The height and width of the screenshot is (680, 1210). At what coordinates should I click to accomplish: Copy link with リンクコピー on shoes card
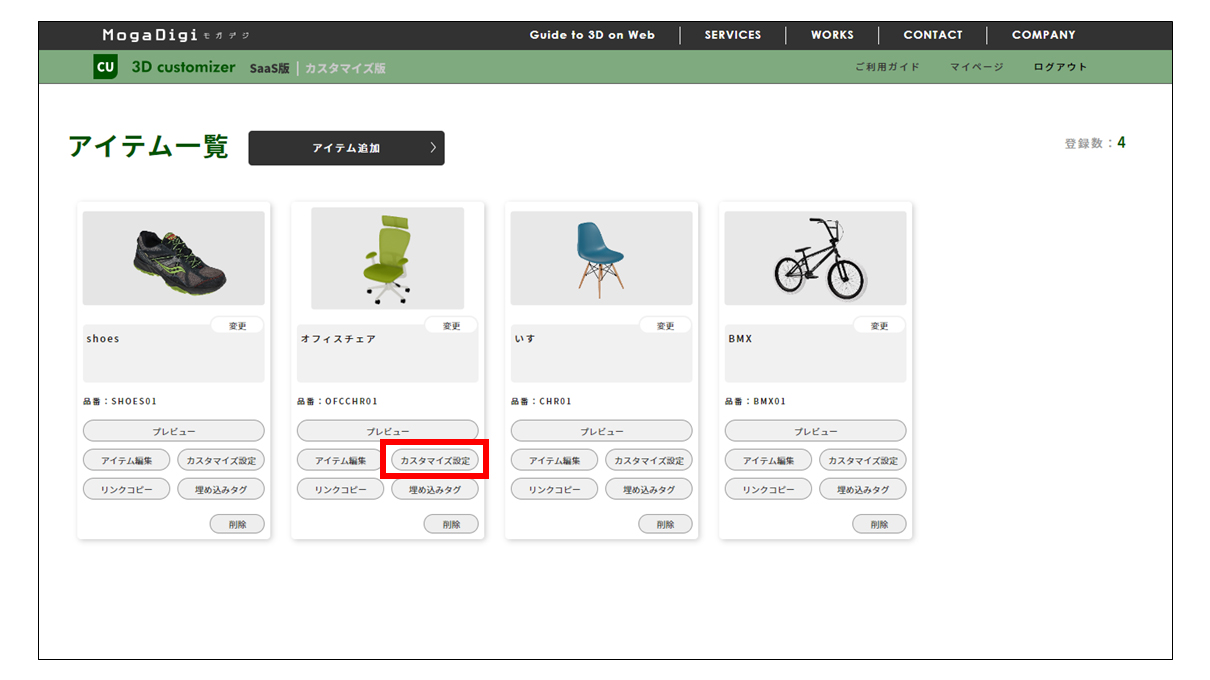click(126, 490)
